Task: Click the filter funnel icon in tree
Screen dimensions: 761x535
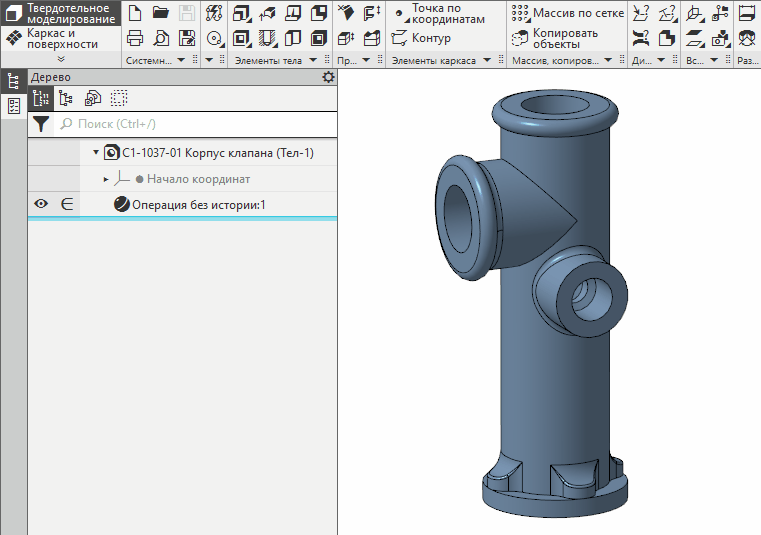Action: [x=40, y=124]
